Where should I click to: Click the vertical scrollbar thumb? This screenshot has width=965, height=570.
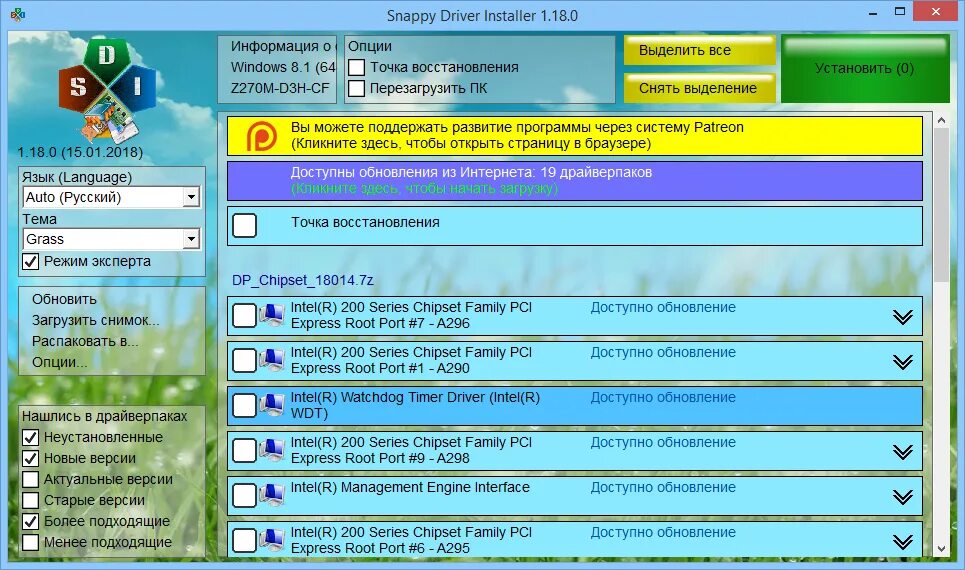[941, 206]
